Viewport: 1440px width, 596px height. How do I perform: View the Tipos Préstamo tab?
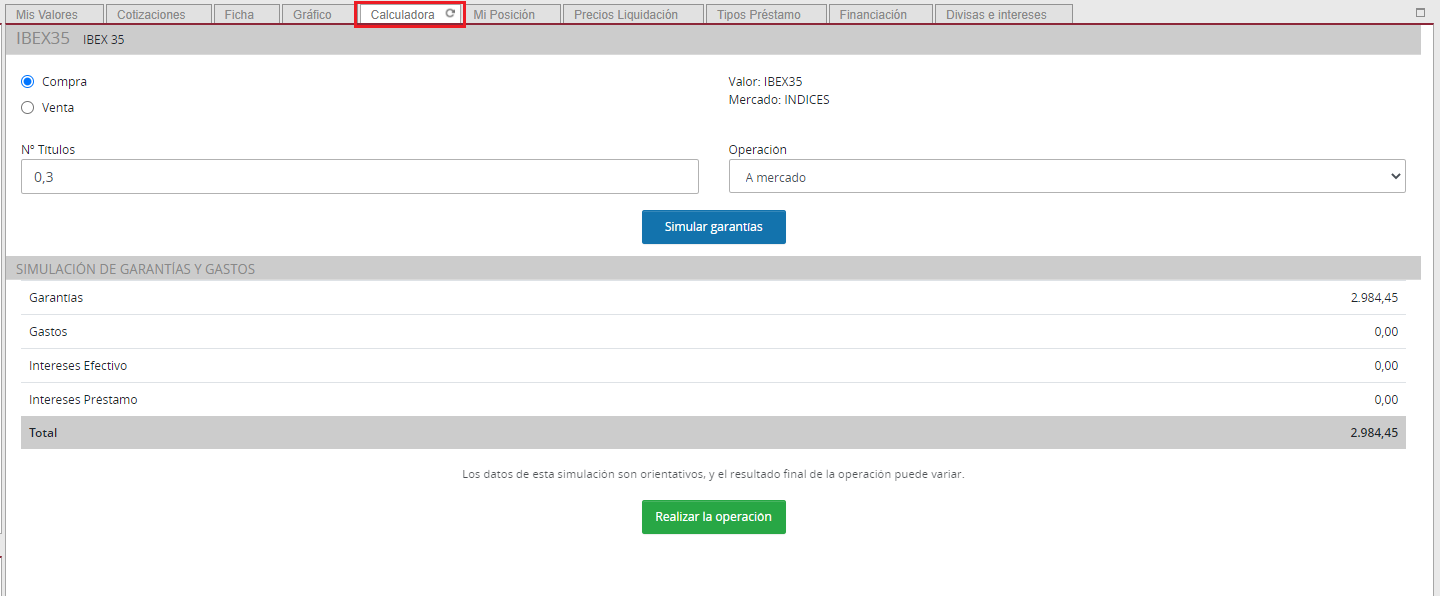pos(767,14)
